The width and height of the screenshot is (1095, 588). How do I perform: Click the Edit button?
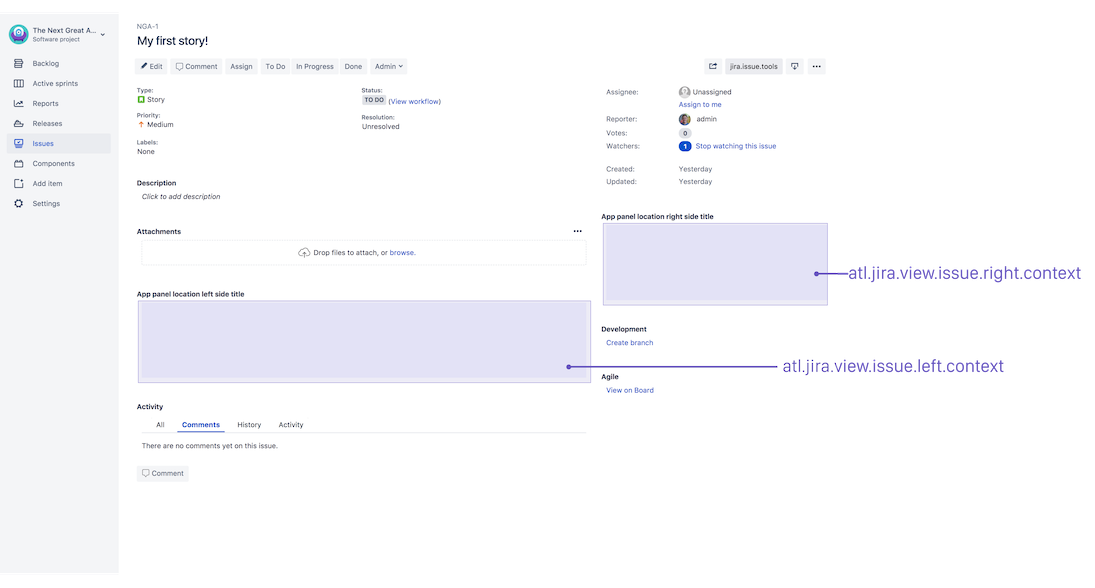[151, 66]
